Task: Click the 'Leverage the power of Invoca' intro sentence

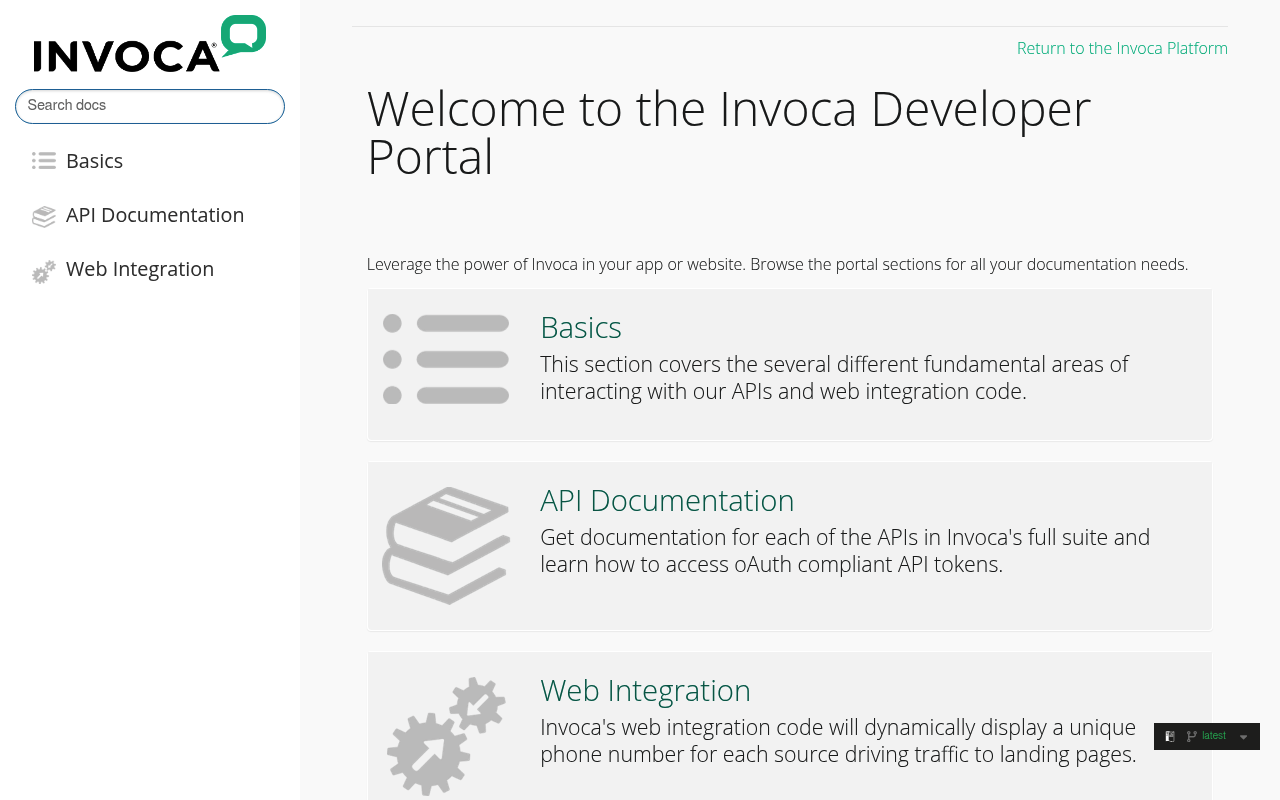Action: (x=777, y=265)
